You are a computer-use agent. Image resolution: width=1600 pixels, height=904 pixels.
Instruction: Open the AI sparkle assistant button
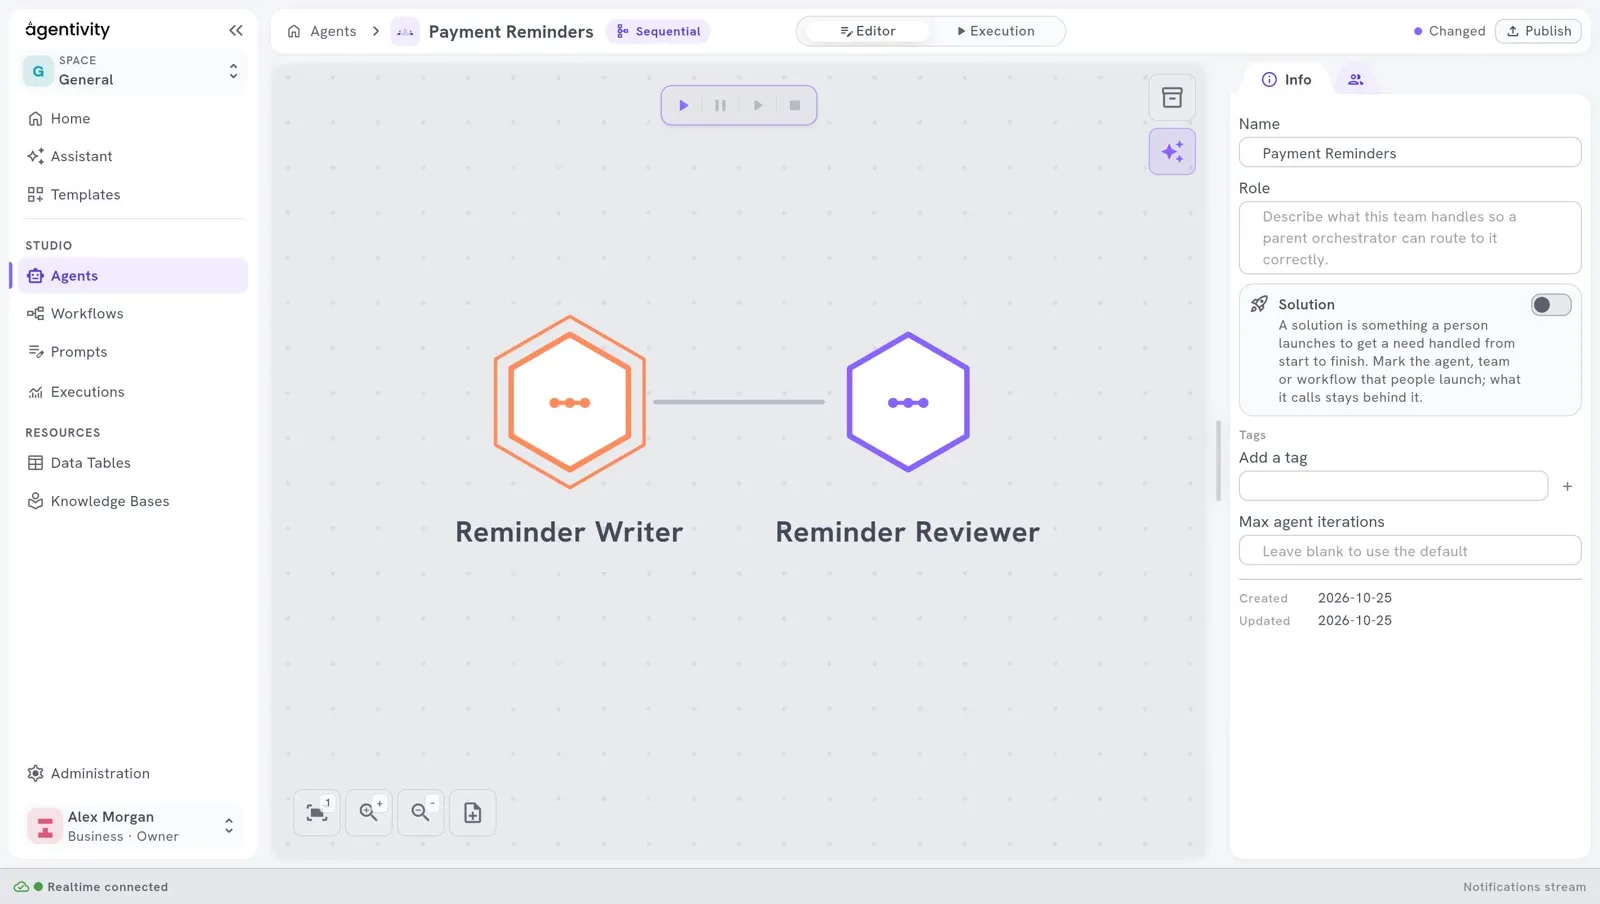[x=1172, y=152]
